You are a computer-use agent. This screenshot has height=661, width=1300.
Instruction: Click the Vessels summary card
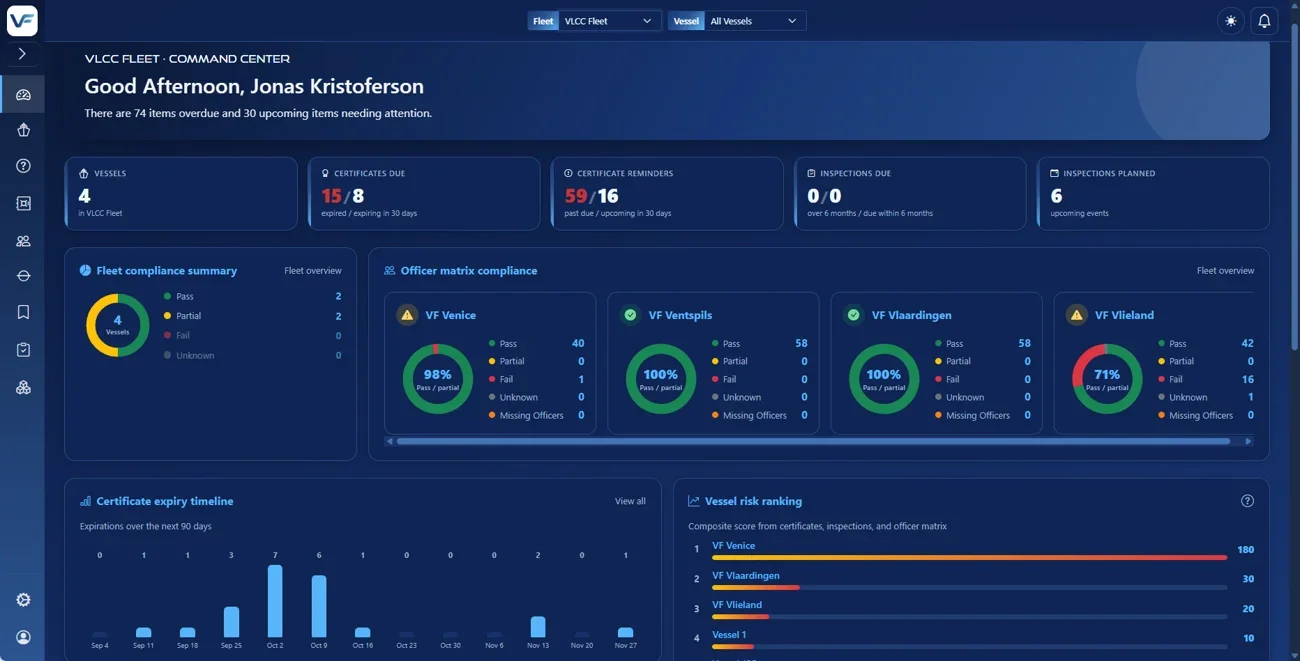181,194
